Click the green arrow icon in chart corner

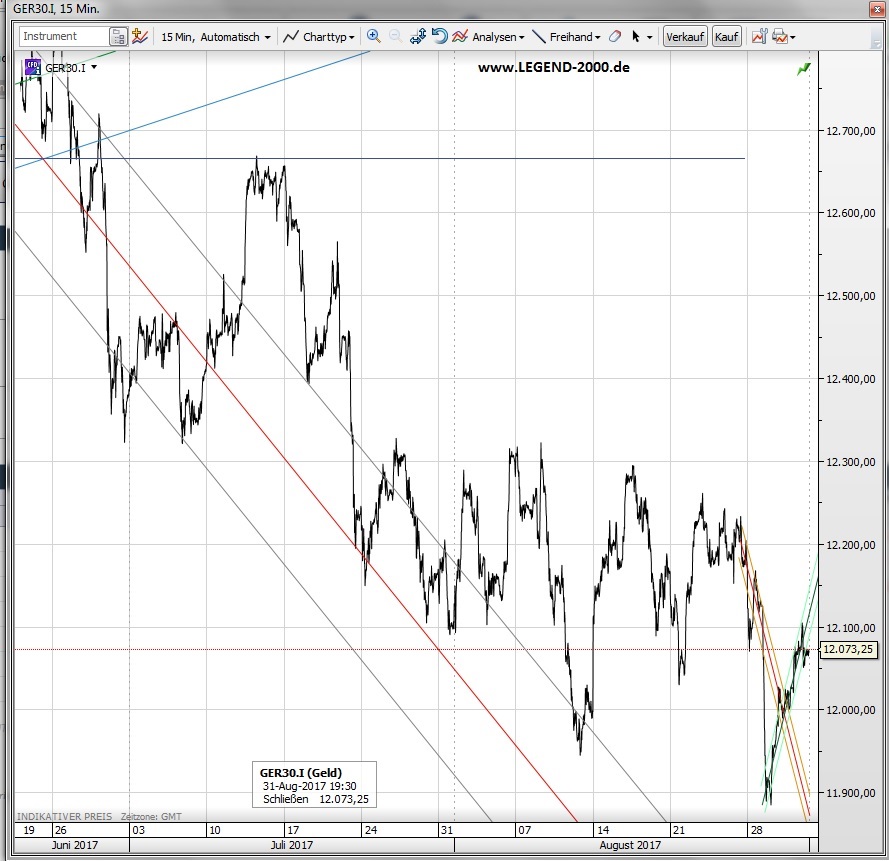click(803, 68)
